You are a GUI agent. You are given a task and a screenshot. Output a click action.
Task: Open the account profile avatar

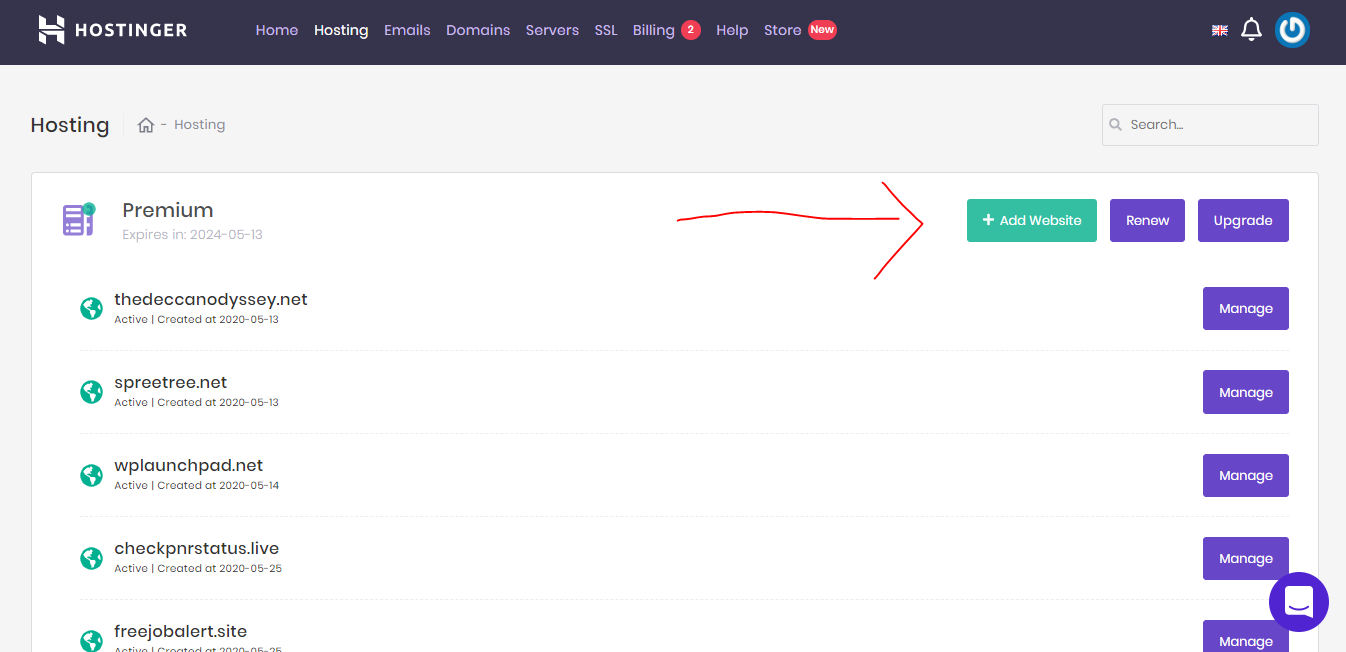(x=1292, y=30)
